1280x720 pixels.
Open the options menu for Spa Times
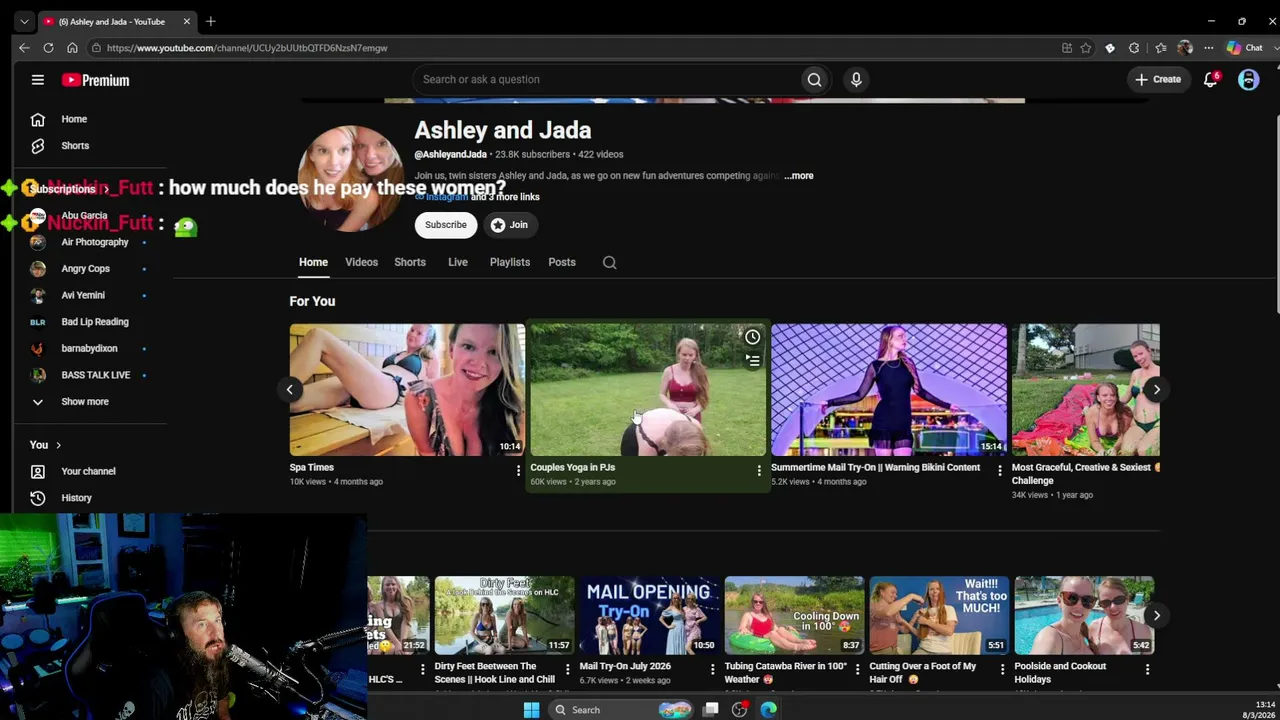coord(518,470)
